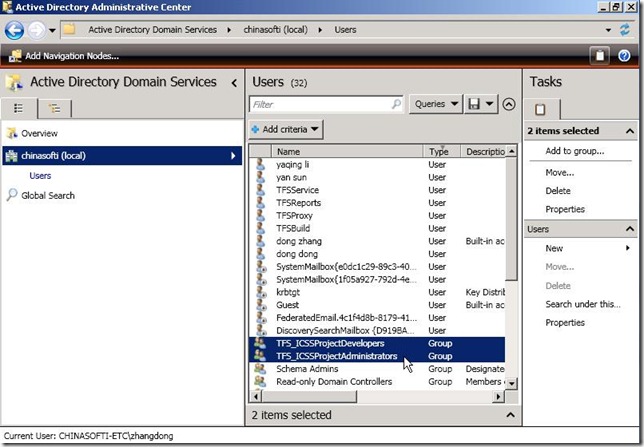Viewport: 644px width, 447px height.
Task: Click the help question mark icon
Action: [624, 56]
